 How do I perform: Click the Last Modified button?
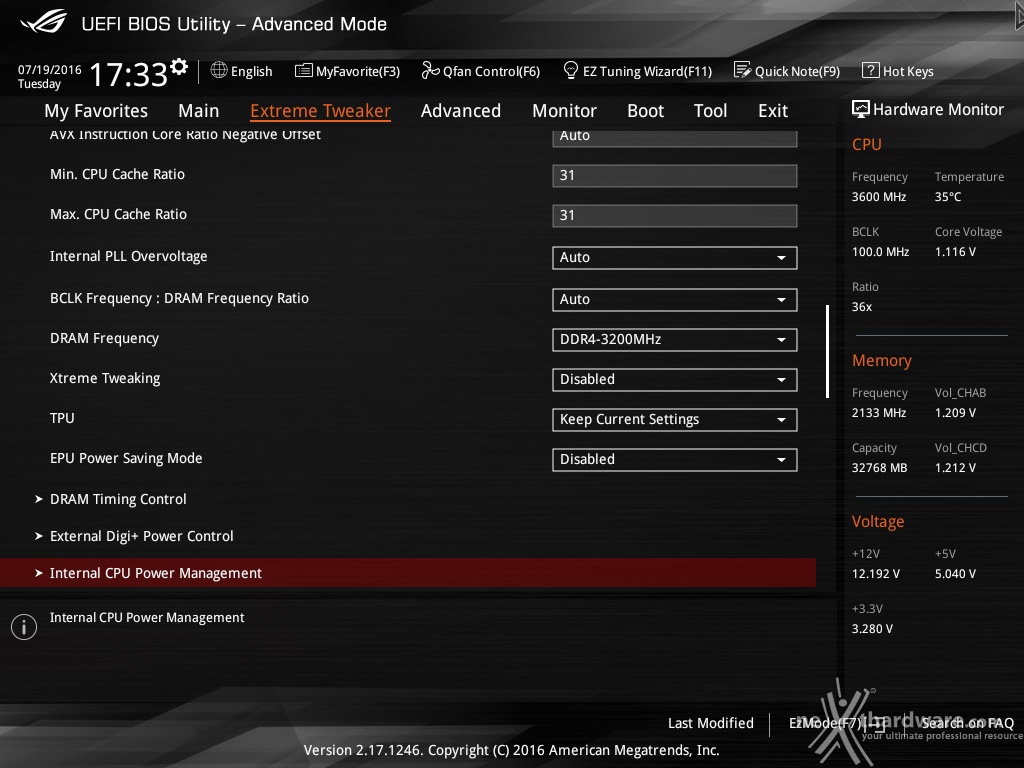pyautogui.click(x=711, y=723)
